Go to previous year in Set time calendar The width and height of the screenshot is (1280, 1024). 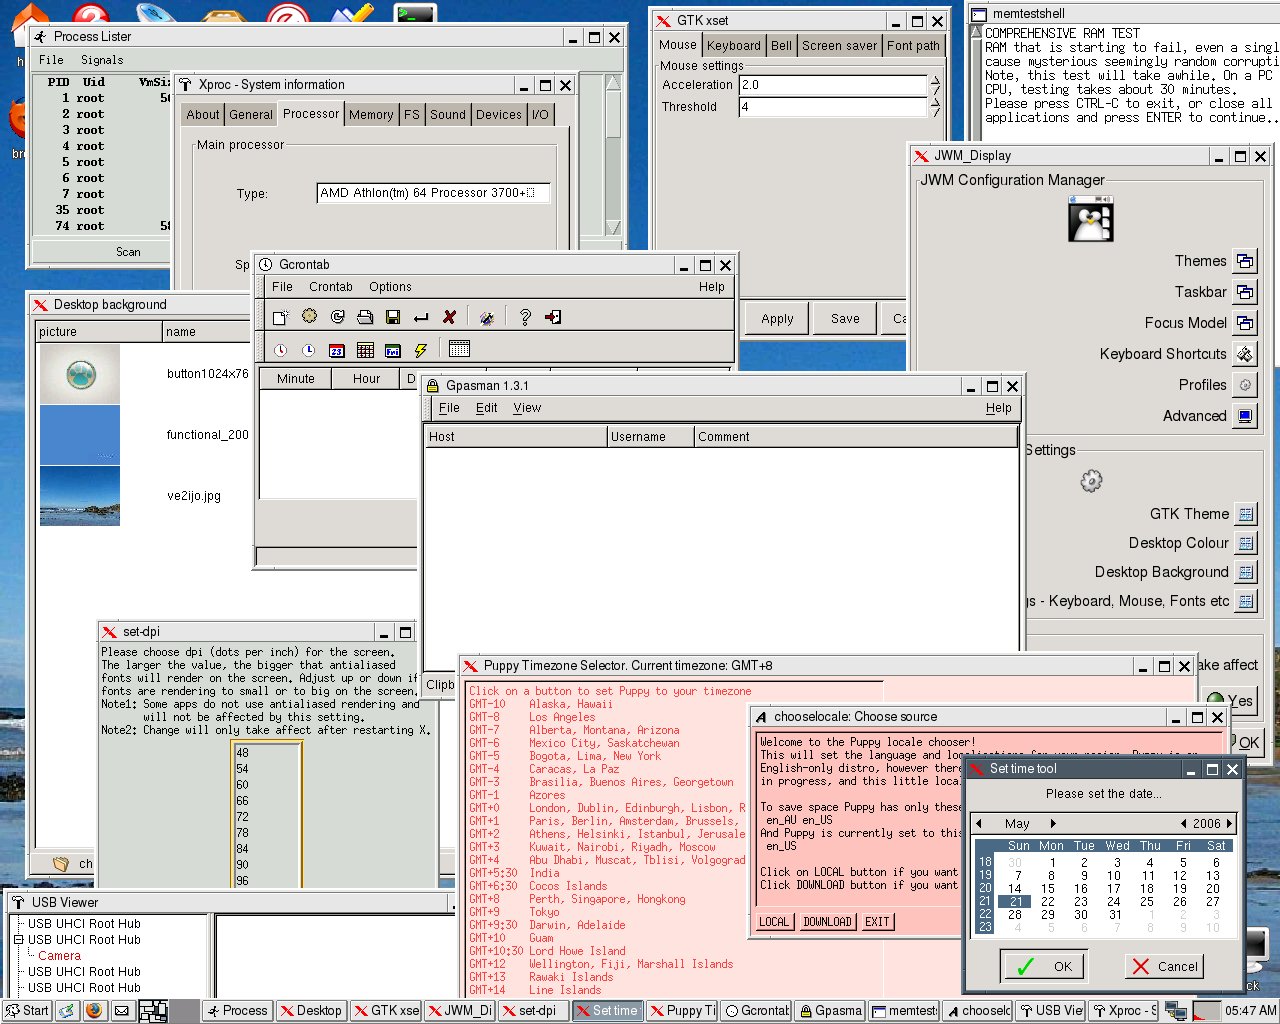tap(1185, 824)
